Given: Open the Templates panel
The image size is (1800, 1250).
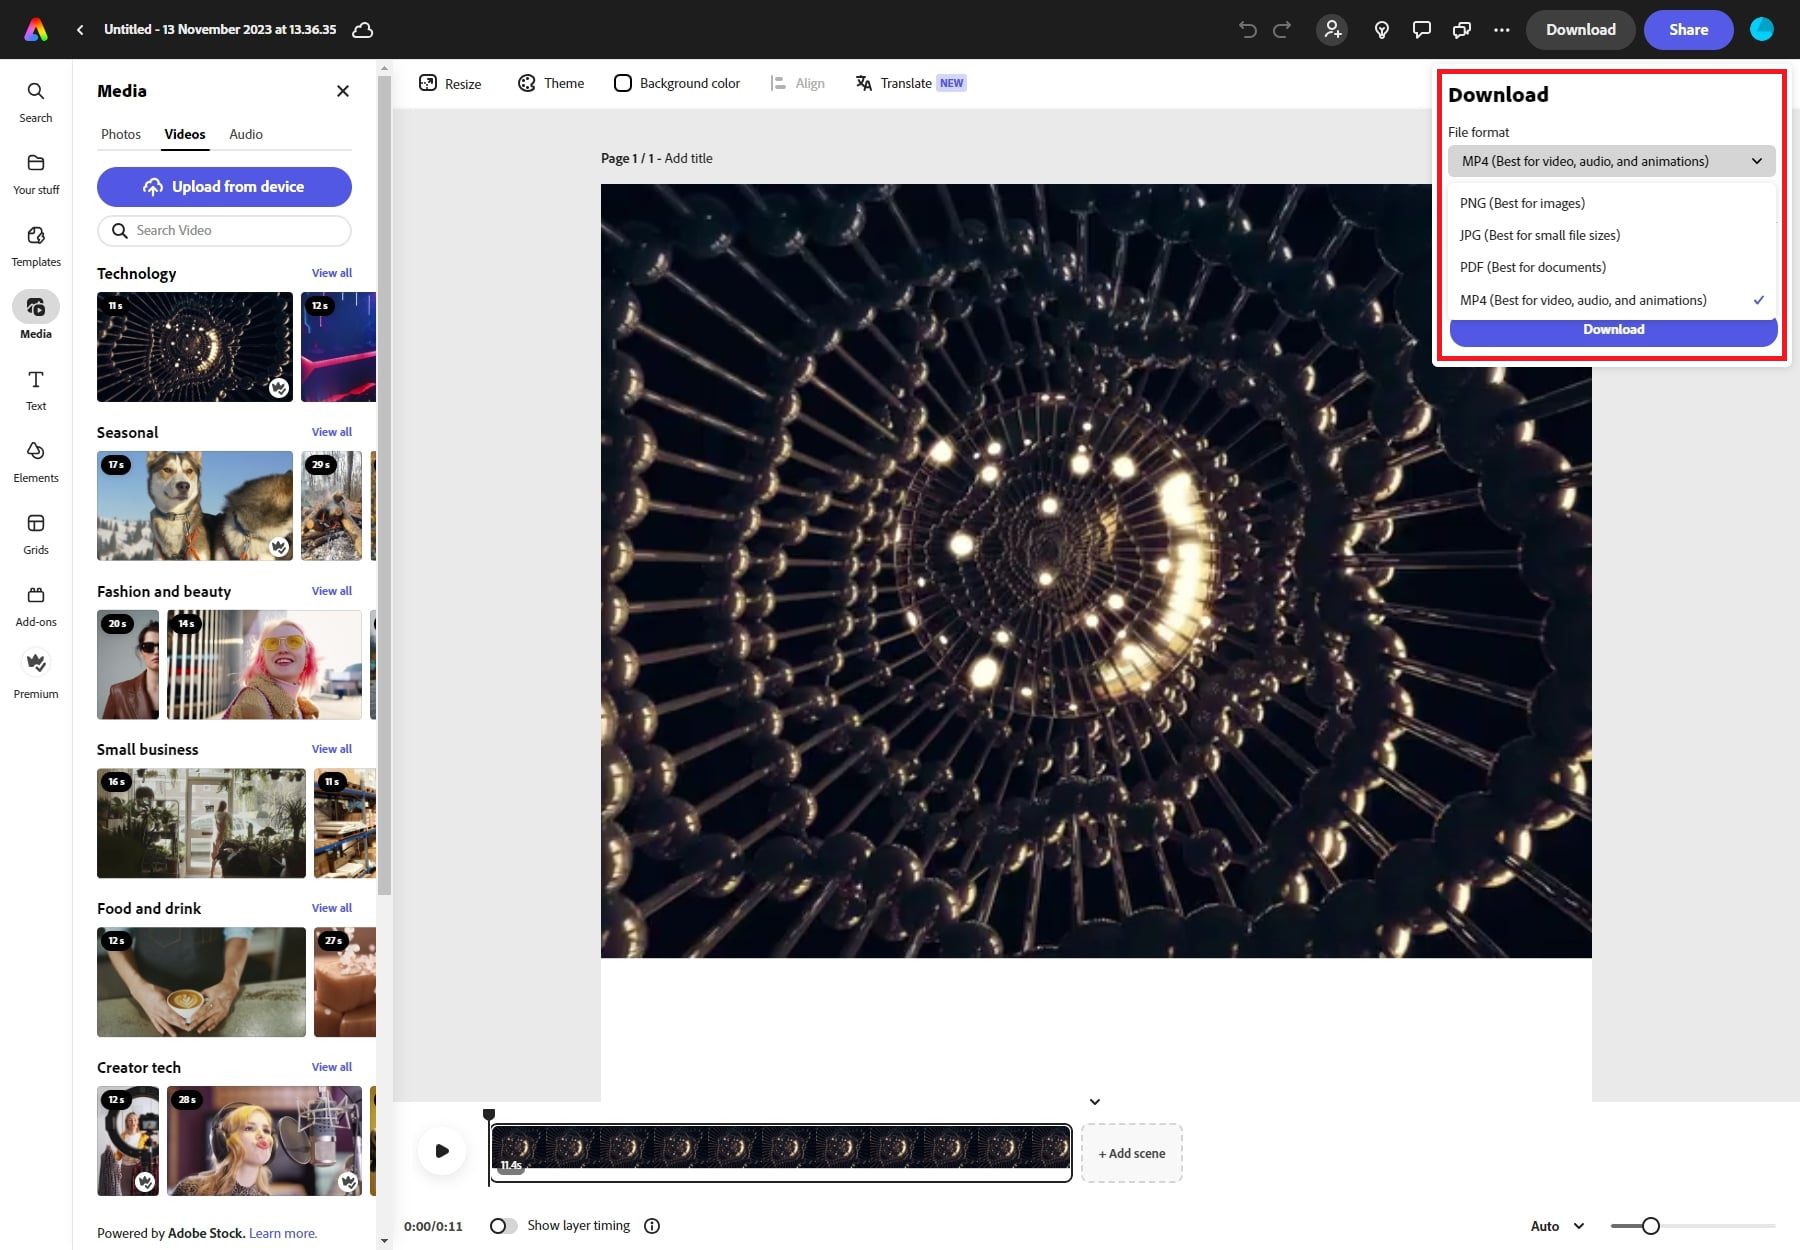Looking at the screenshot, I should pyautogui.click(x=36, y=246).
